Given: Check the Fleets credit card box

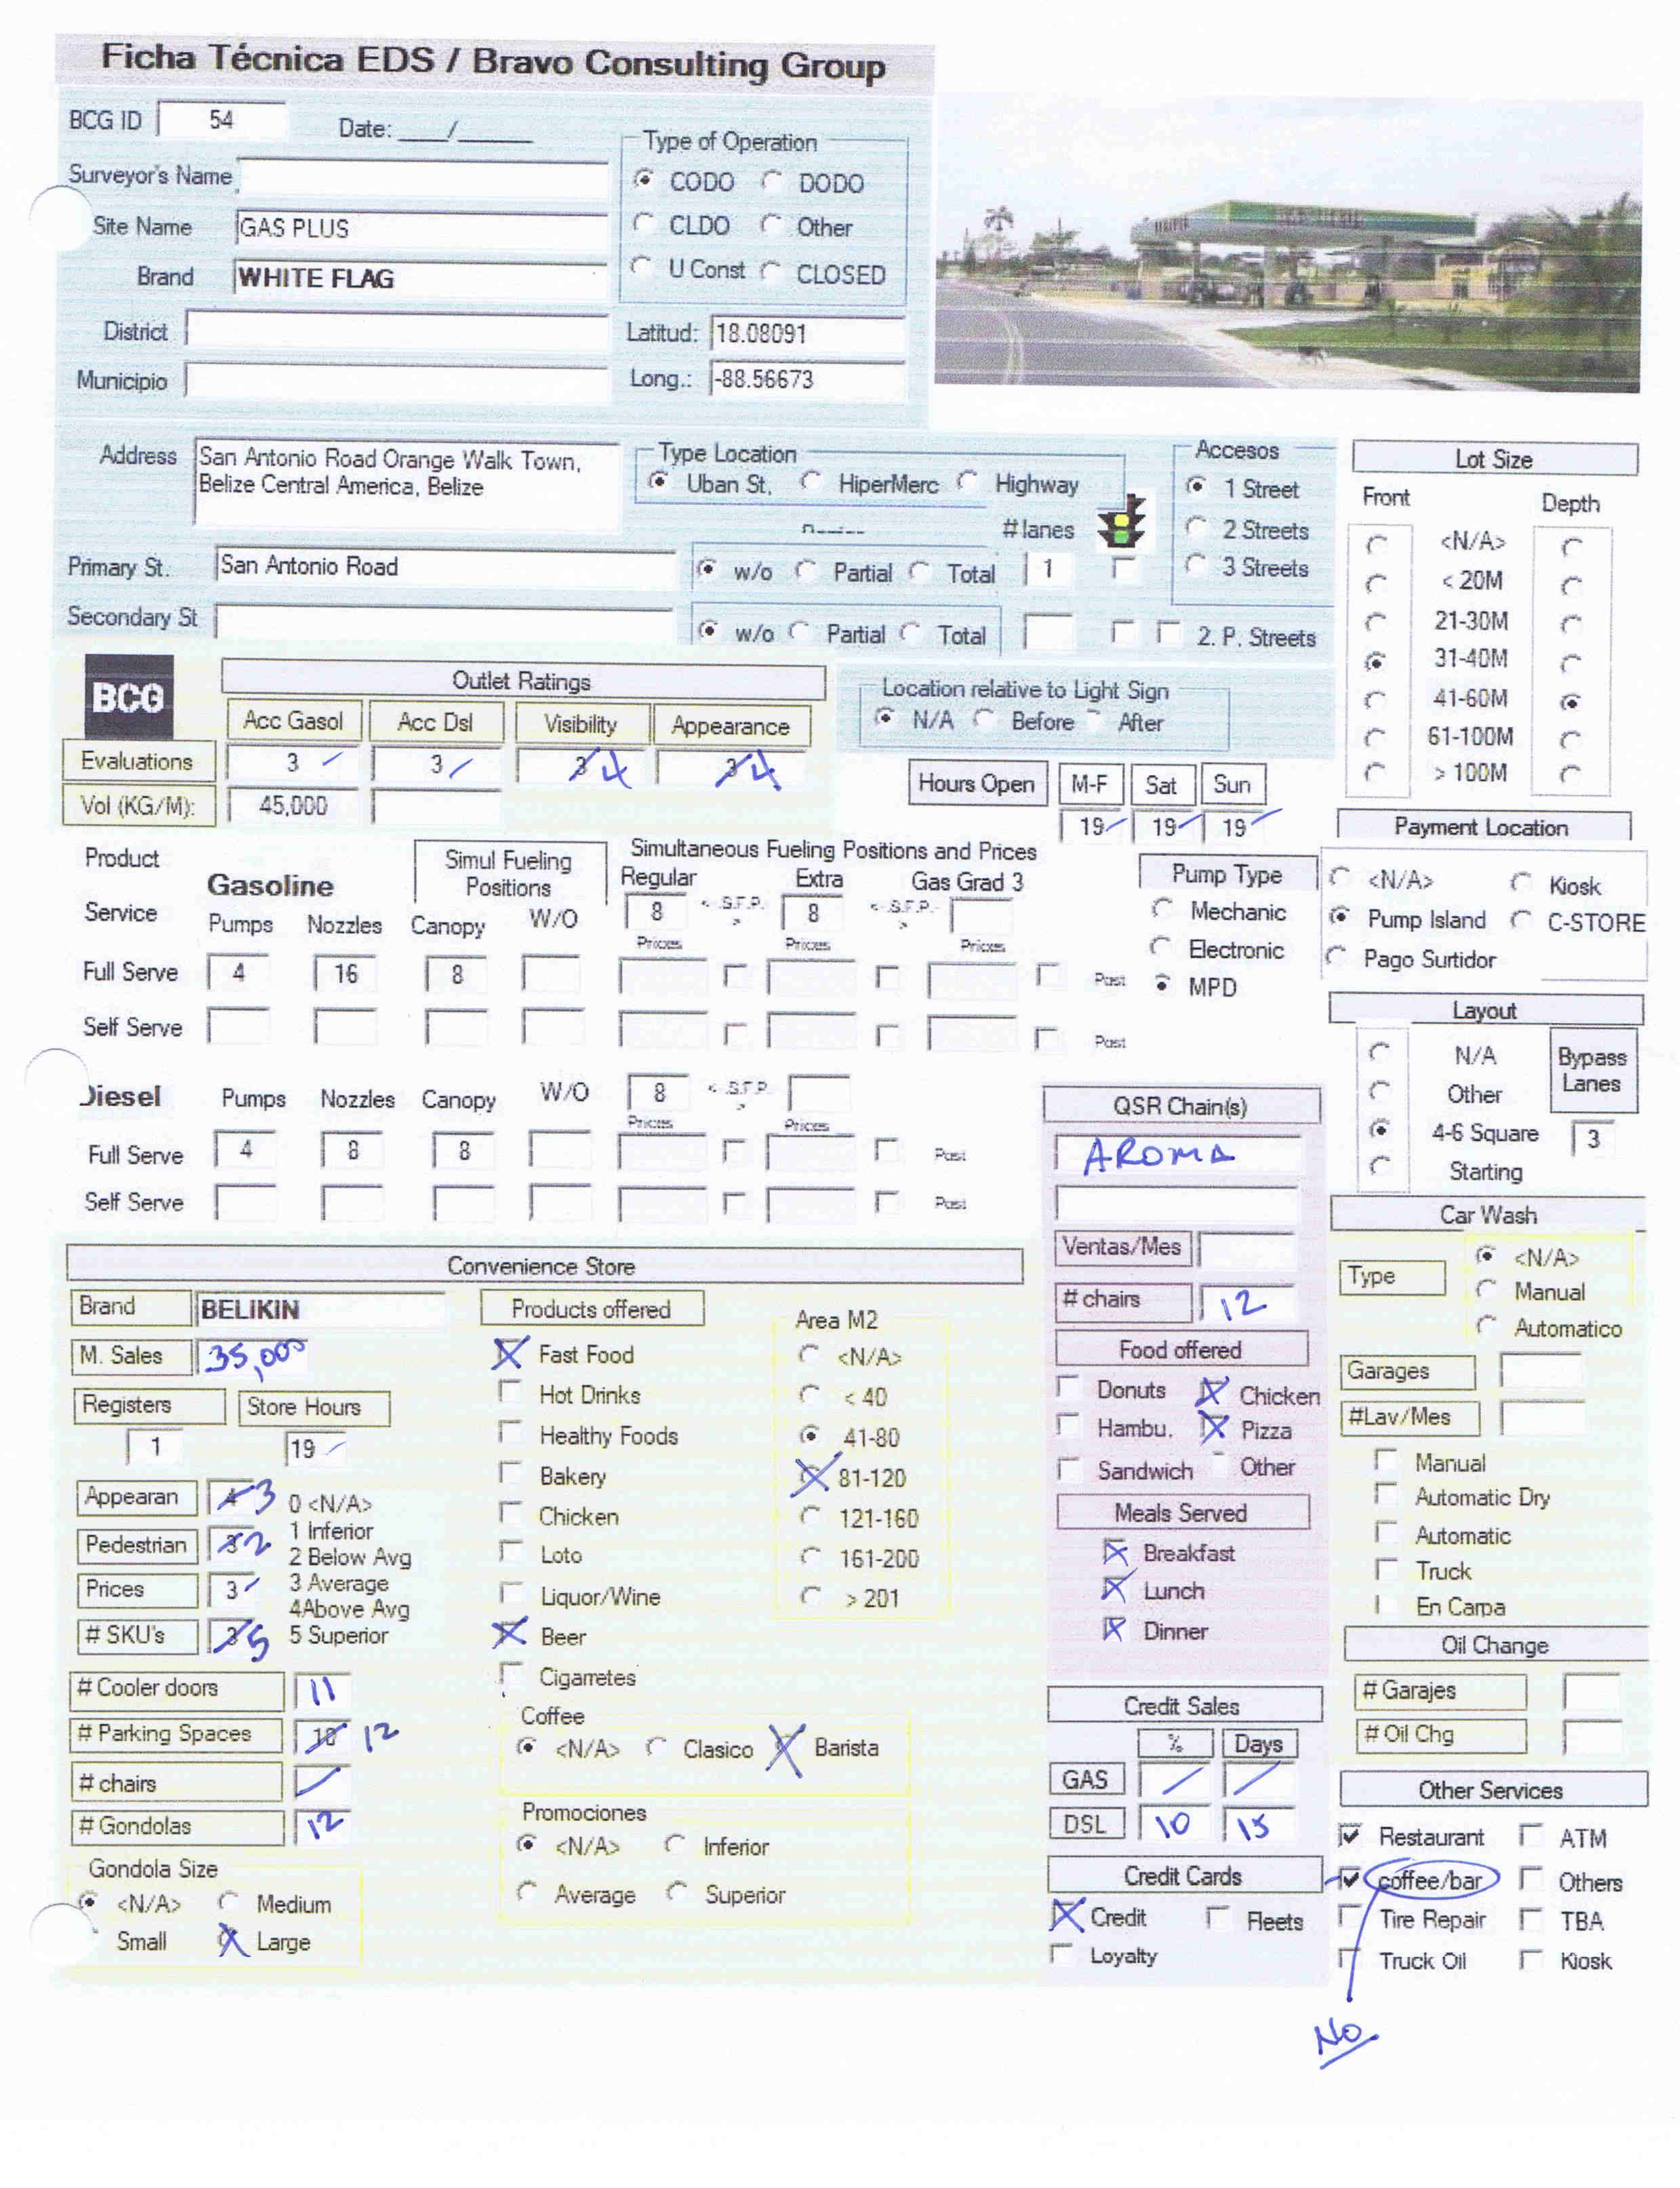Looking at the screenshot, I should pyautogui.click(x=1217, y=1918).
